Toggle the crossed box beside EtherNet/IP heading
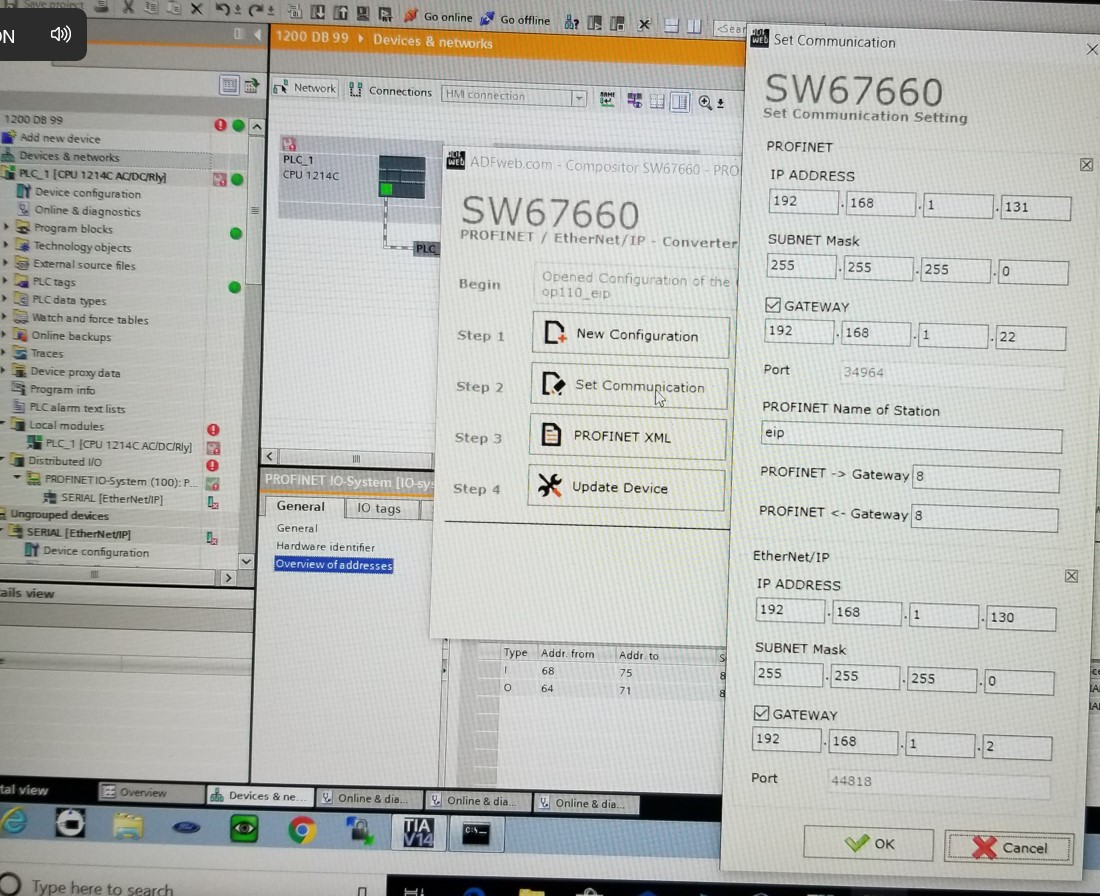Viewport: 1100px width, 896px height. (x=1071, y=576)
